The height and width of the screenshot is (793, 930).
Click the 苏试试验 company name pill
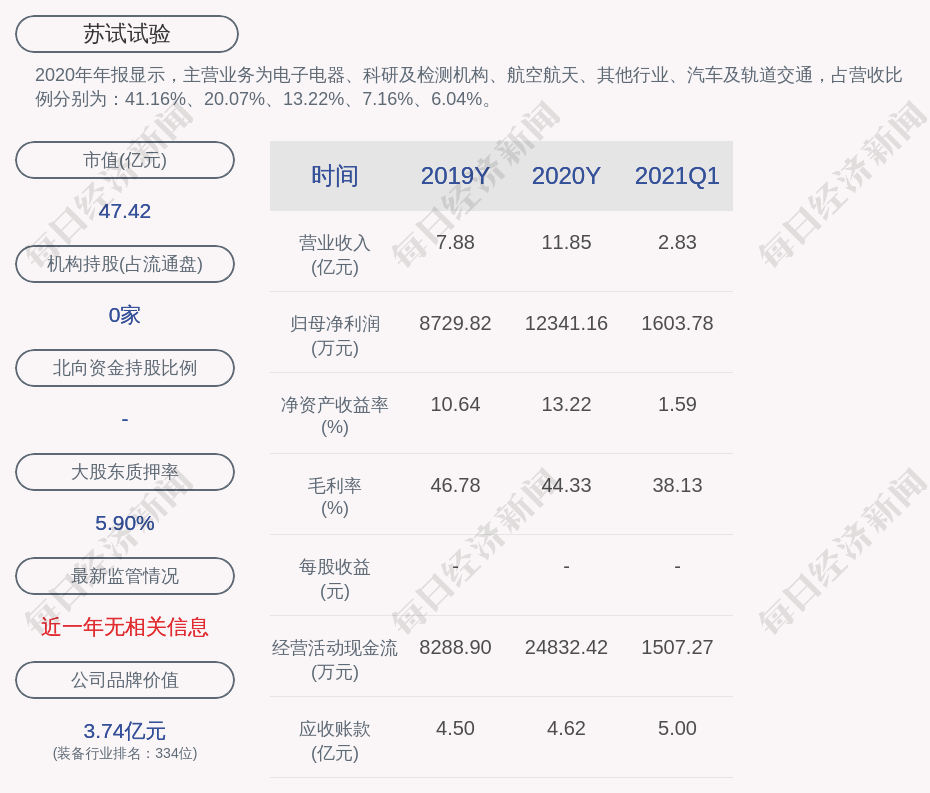coord(127,34)
